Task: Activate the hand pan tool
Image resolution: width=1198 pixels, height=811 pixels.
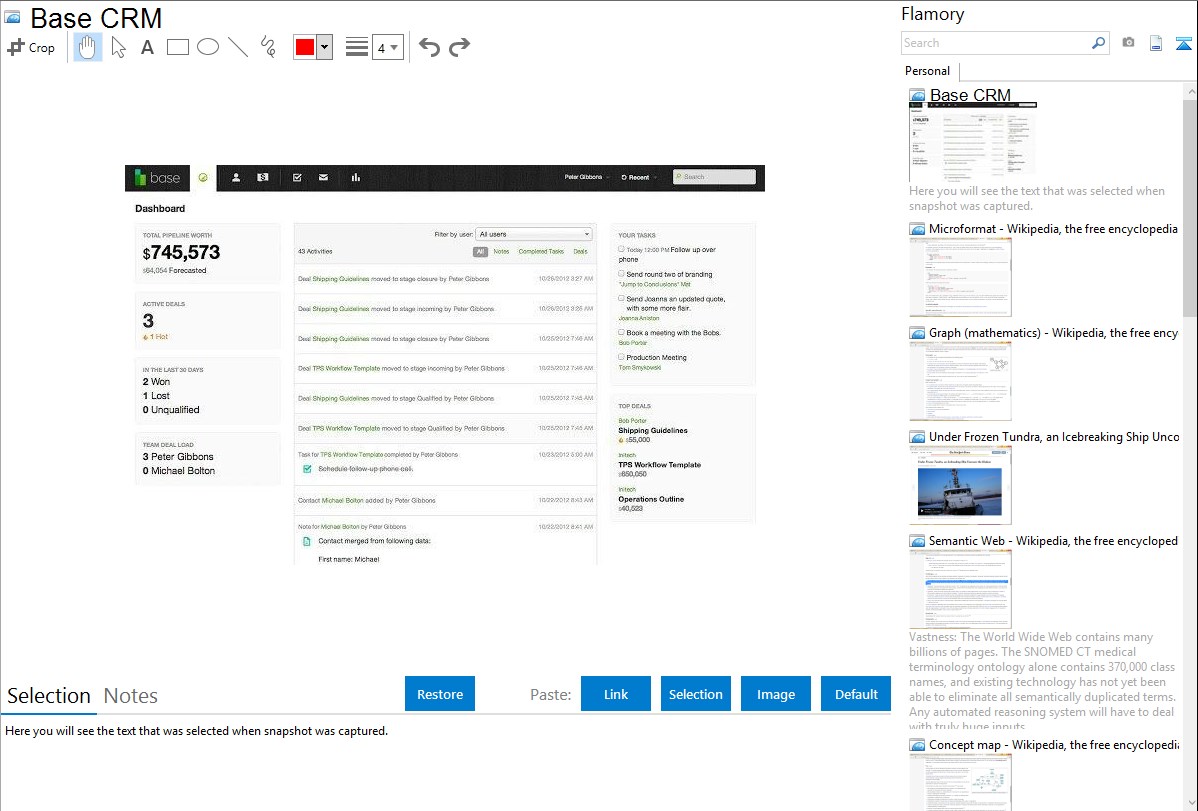Action: click(x=88, y=47)
